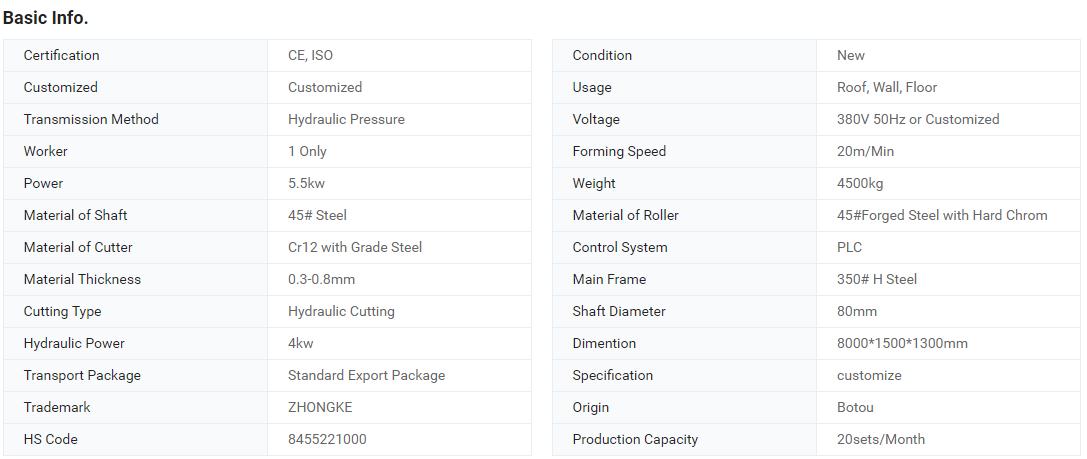The width and height of the screenshot is (1087, 459).
Task: Click the 5.5kw Power value
Action: [307, 183]
